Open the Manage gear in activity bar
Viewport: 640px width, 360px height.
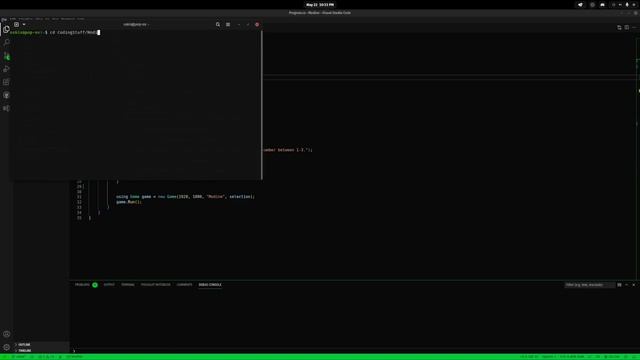point(6,347)
